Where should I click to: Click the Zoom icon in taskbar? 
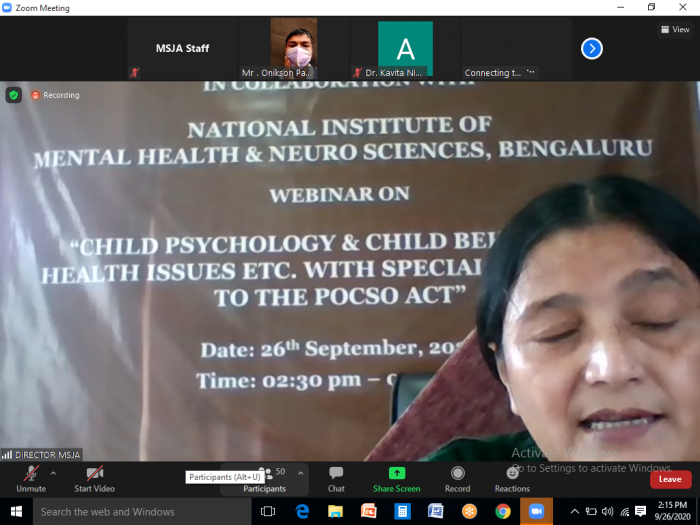pos(536,512)
